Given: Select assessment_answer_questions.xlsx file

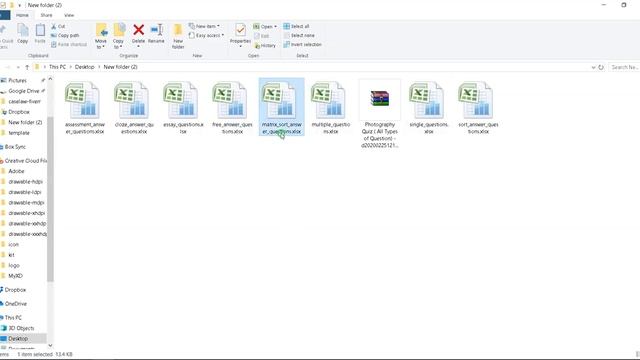Looking at the screenshot, I should [84, 108].
